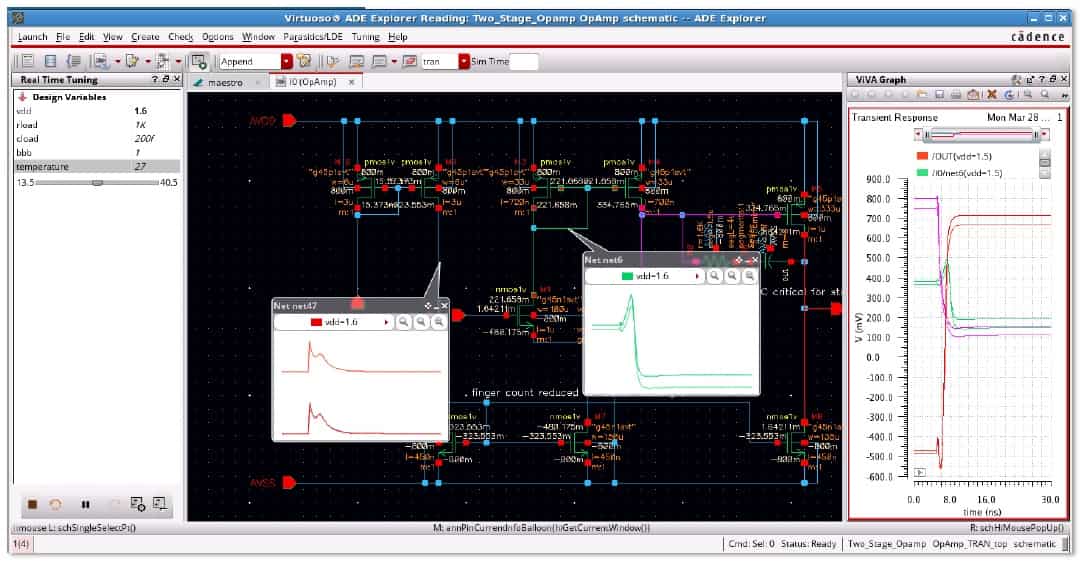Open the File menu

point(63,37)
